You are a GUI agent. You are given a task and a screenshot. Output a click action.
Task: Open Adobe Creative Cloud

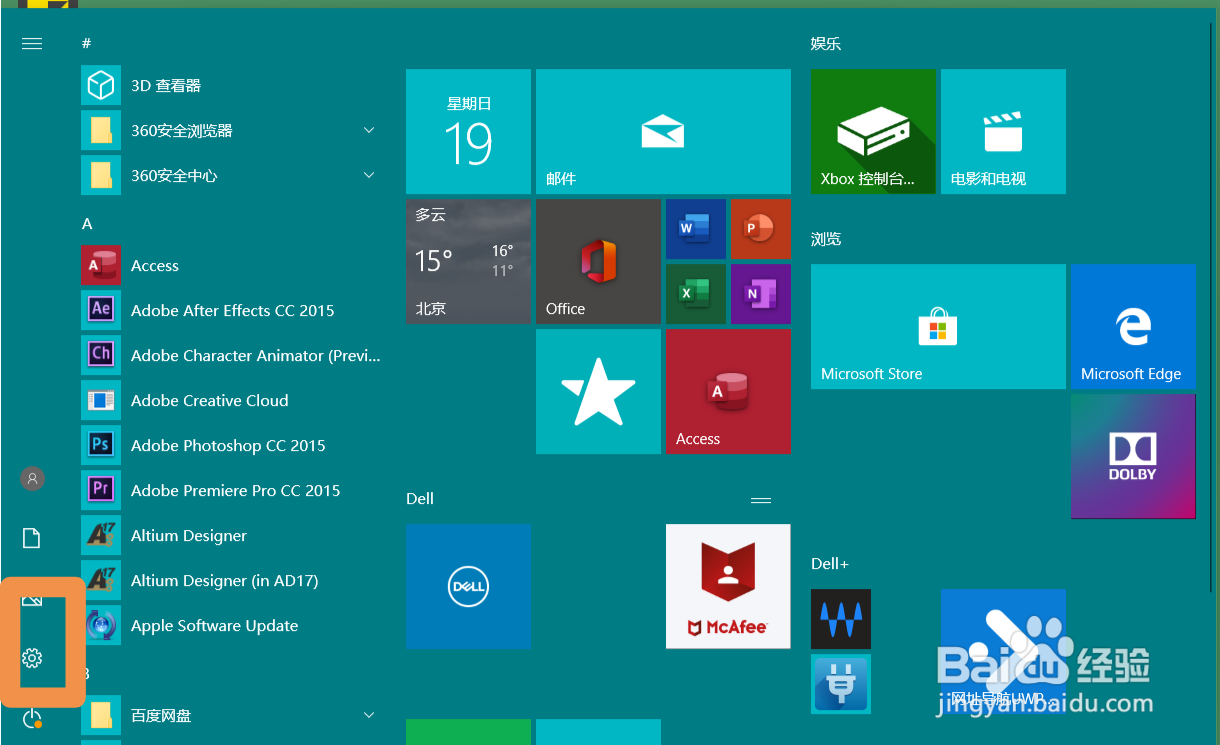click(231, 401)
